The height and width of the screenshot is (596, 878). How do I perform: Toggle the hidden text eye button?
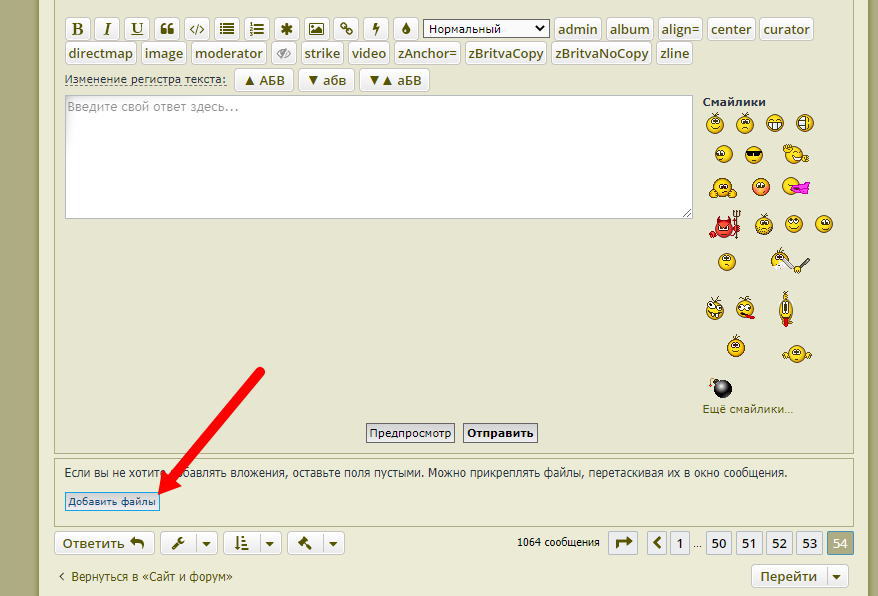pyautogui.click(x=284, y=53)
